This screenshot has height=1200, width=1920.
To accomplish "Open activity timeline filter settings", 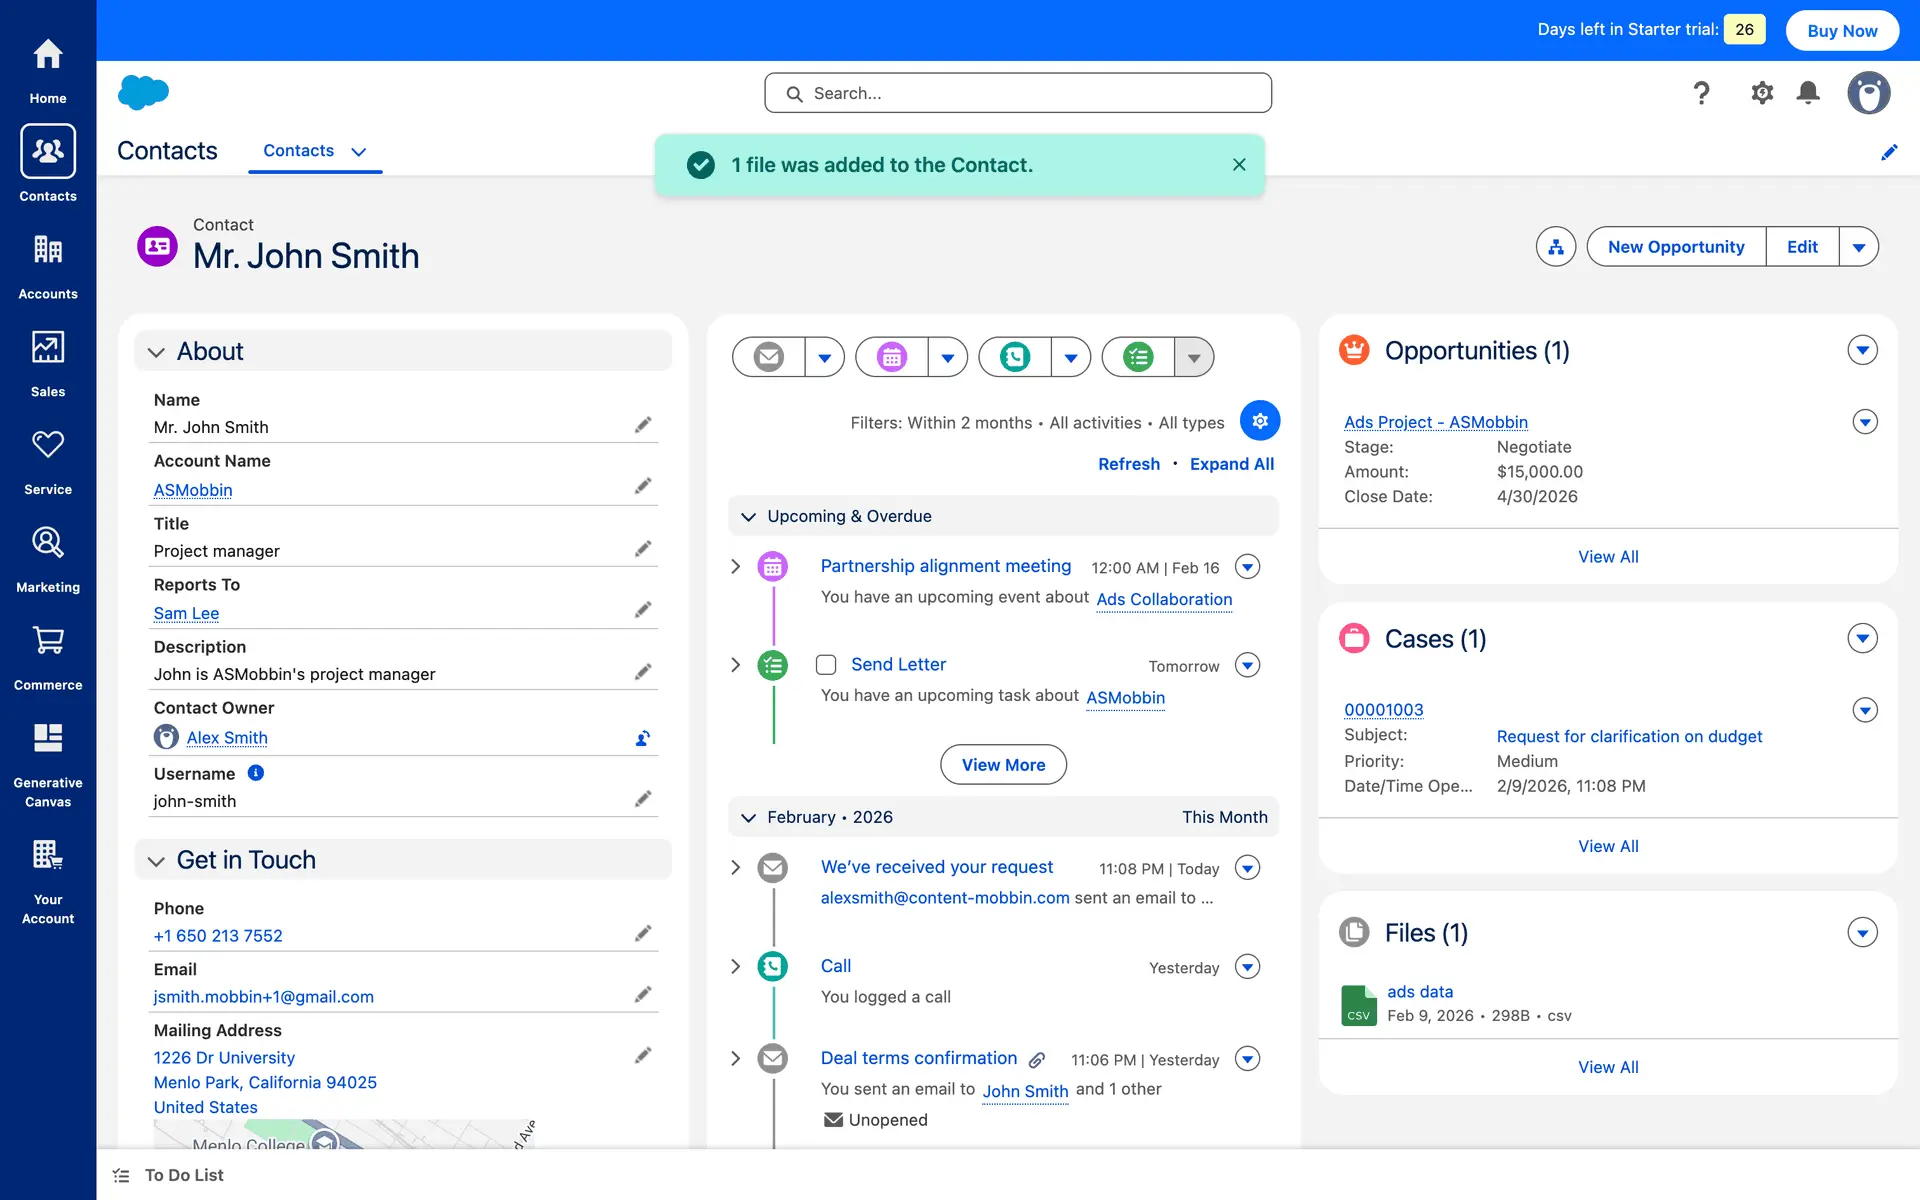I will coord(1260,421).
